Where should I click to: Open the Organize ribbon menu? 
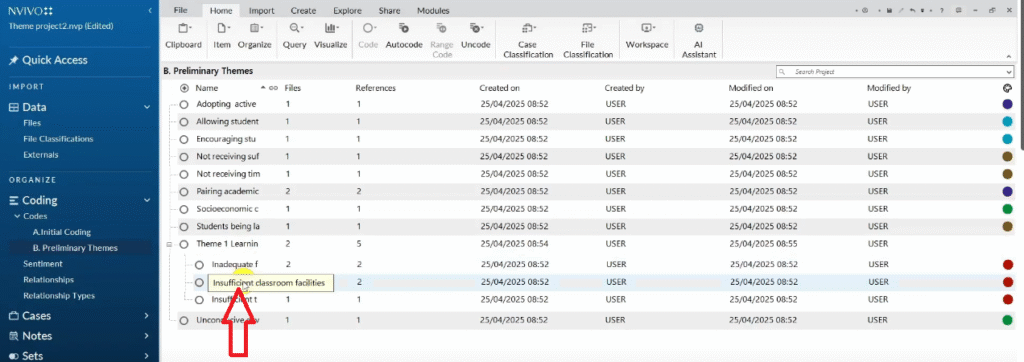coord(255,36)
